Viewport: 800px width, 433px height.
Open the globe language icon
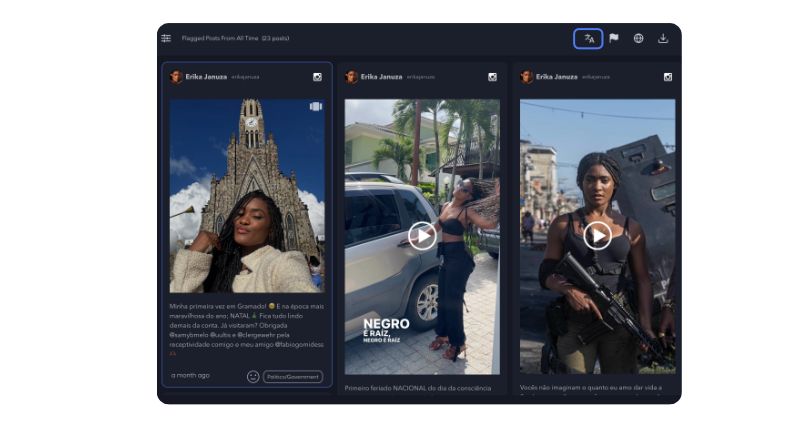tap(638, 39)
